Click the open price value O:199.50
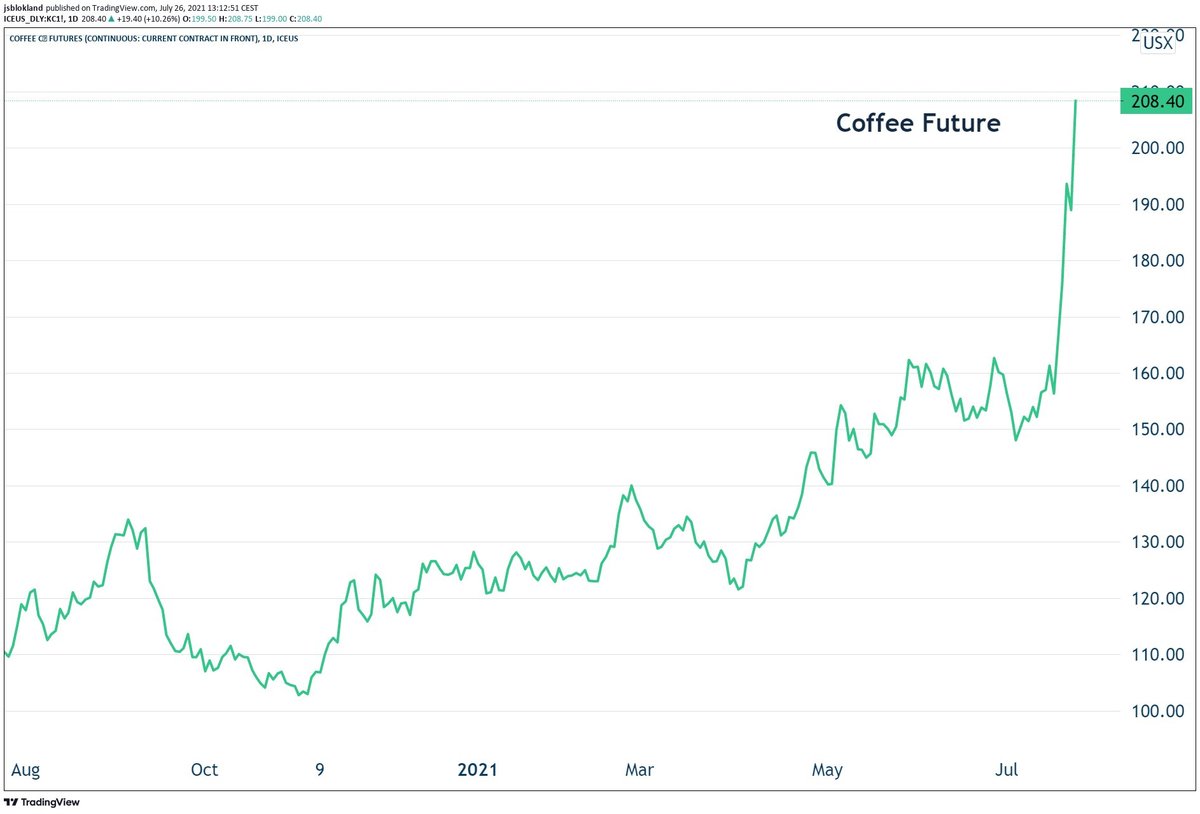Image resolution: width=1200 pixels, height=814 pixels. pyautogui.click(x=200, y=19)
